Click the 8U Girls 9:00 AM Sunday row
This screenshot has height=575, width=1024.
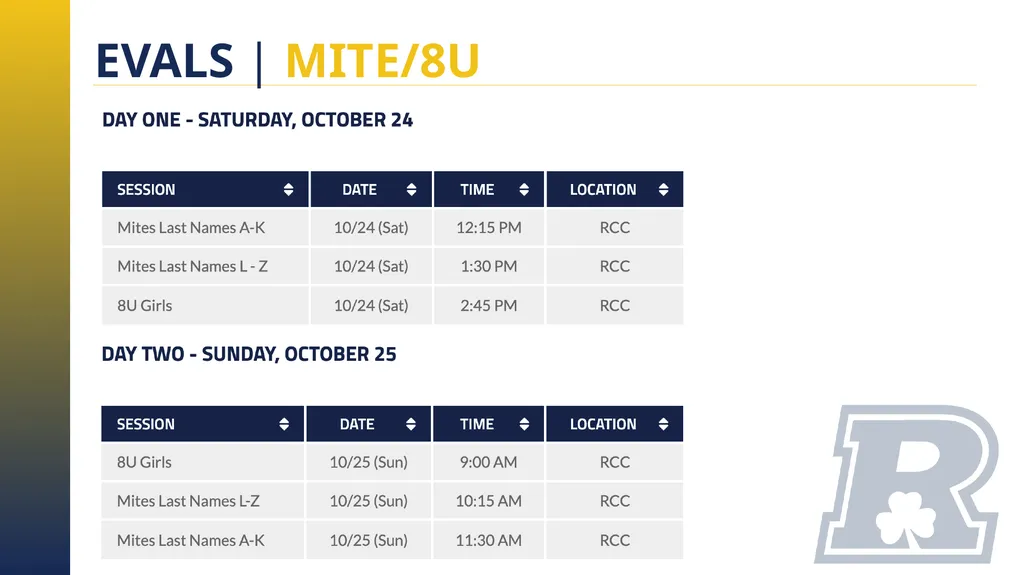pos(392,462)
